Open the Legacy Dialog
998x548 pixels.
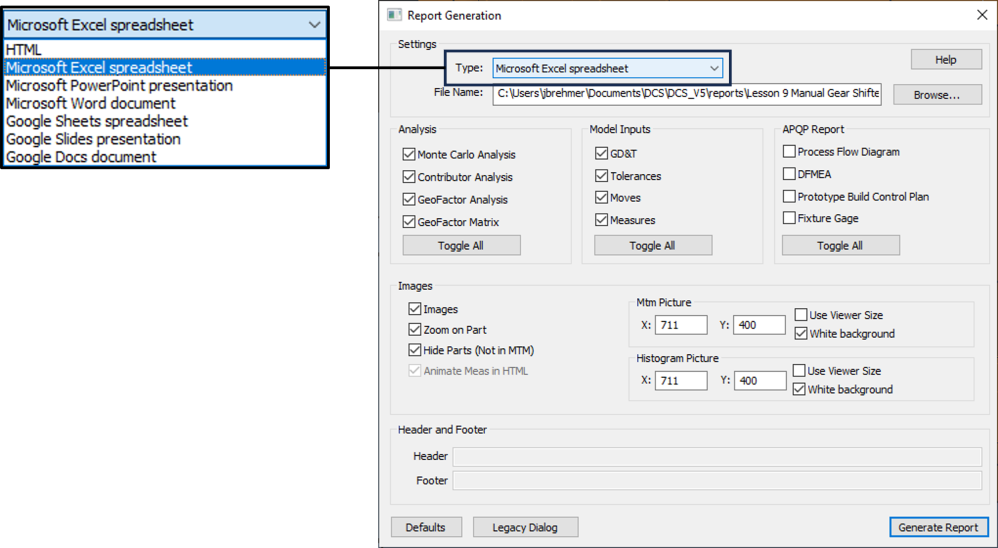525,528
